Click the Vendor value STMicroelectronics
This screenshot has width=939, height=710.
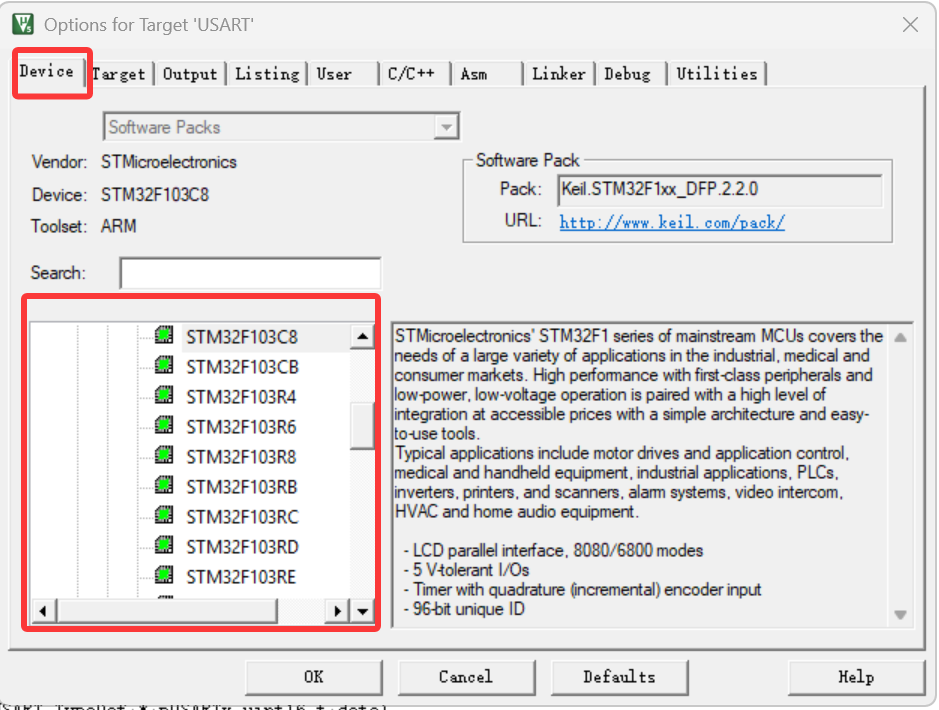point(168,162)
